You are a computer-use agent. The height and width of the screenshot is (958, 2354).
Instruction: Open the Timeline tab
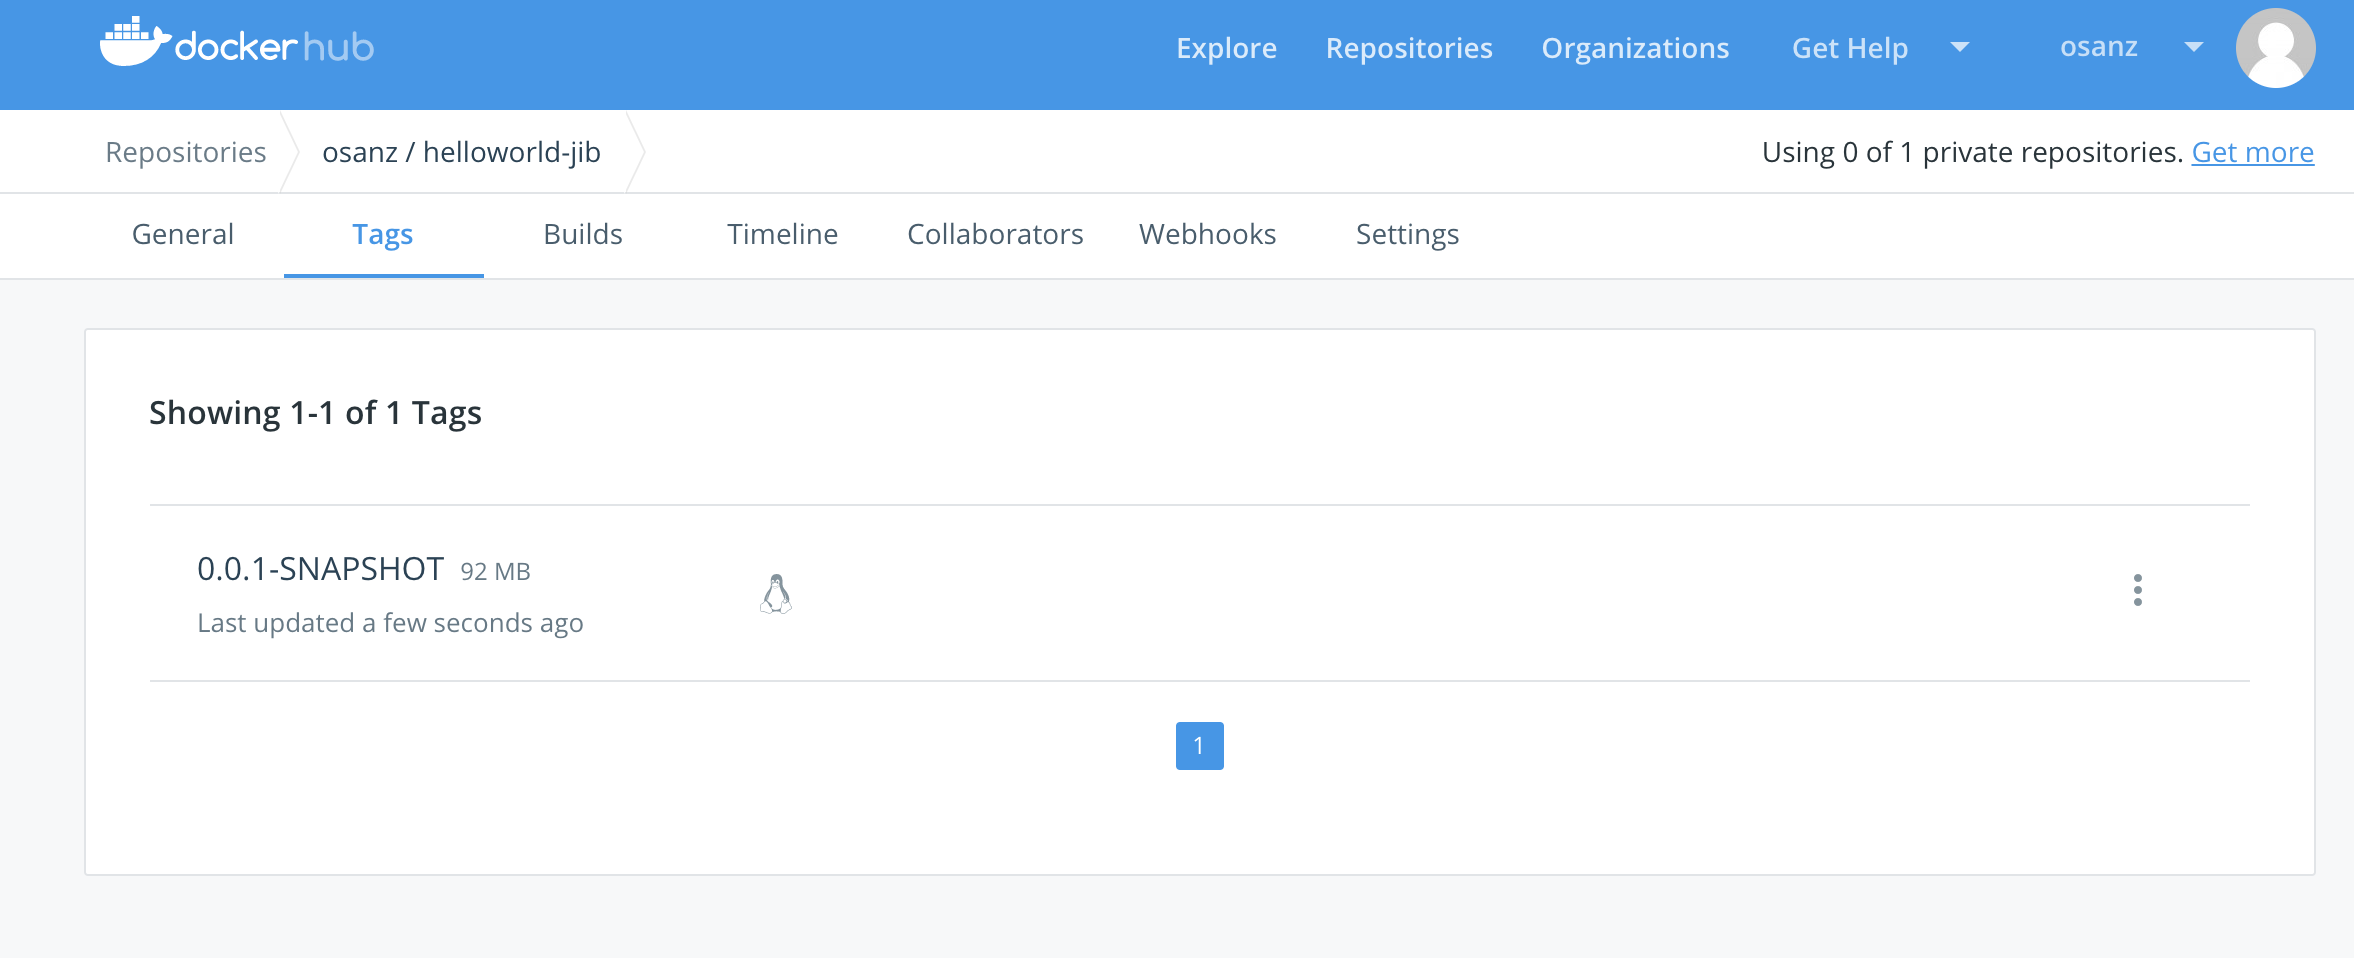tap(783, 234)
